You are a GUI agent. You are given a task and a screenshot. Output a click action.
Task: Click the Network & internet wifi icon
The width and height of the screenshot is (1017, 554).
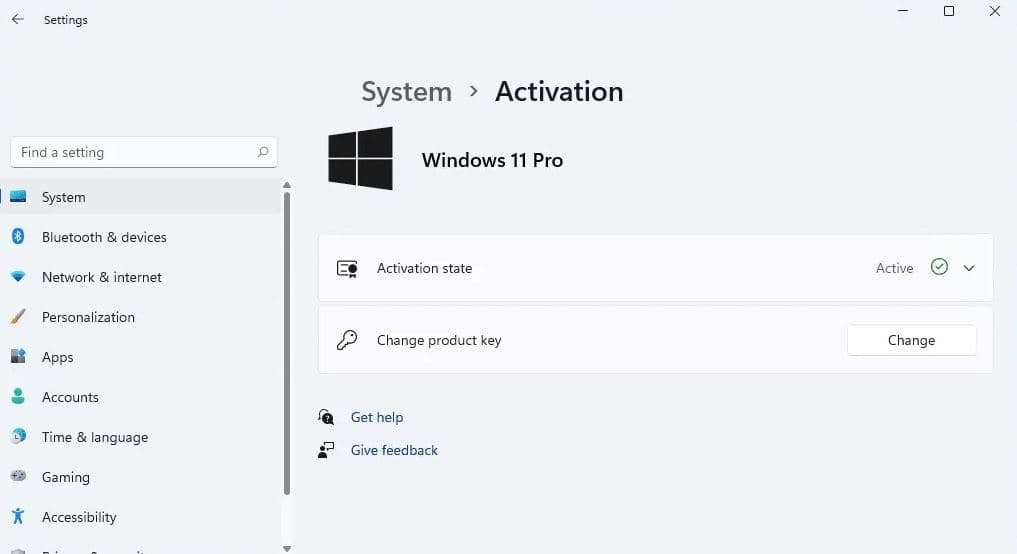pyautogui.click(x=18, y=277)
